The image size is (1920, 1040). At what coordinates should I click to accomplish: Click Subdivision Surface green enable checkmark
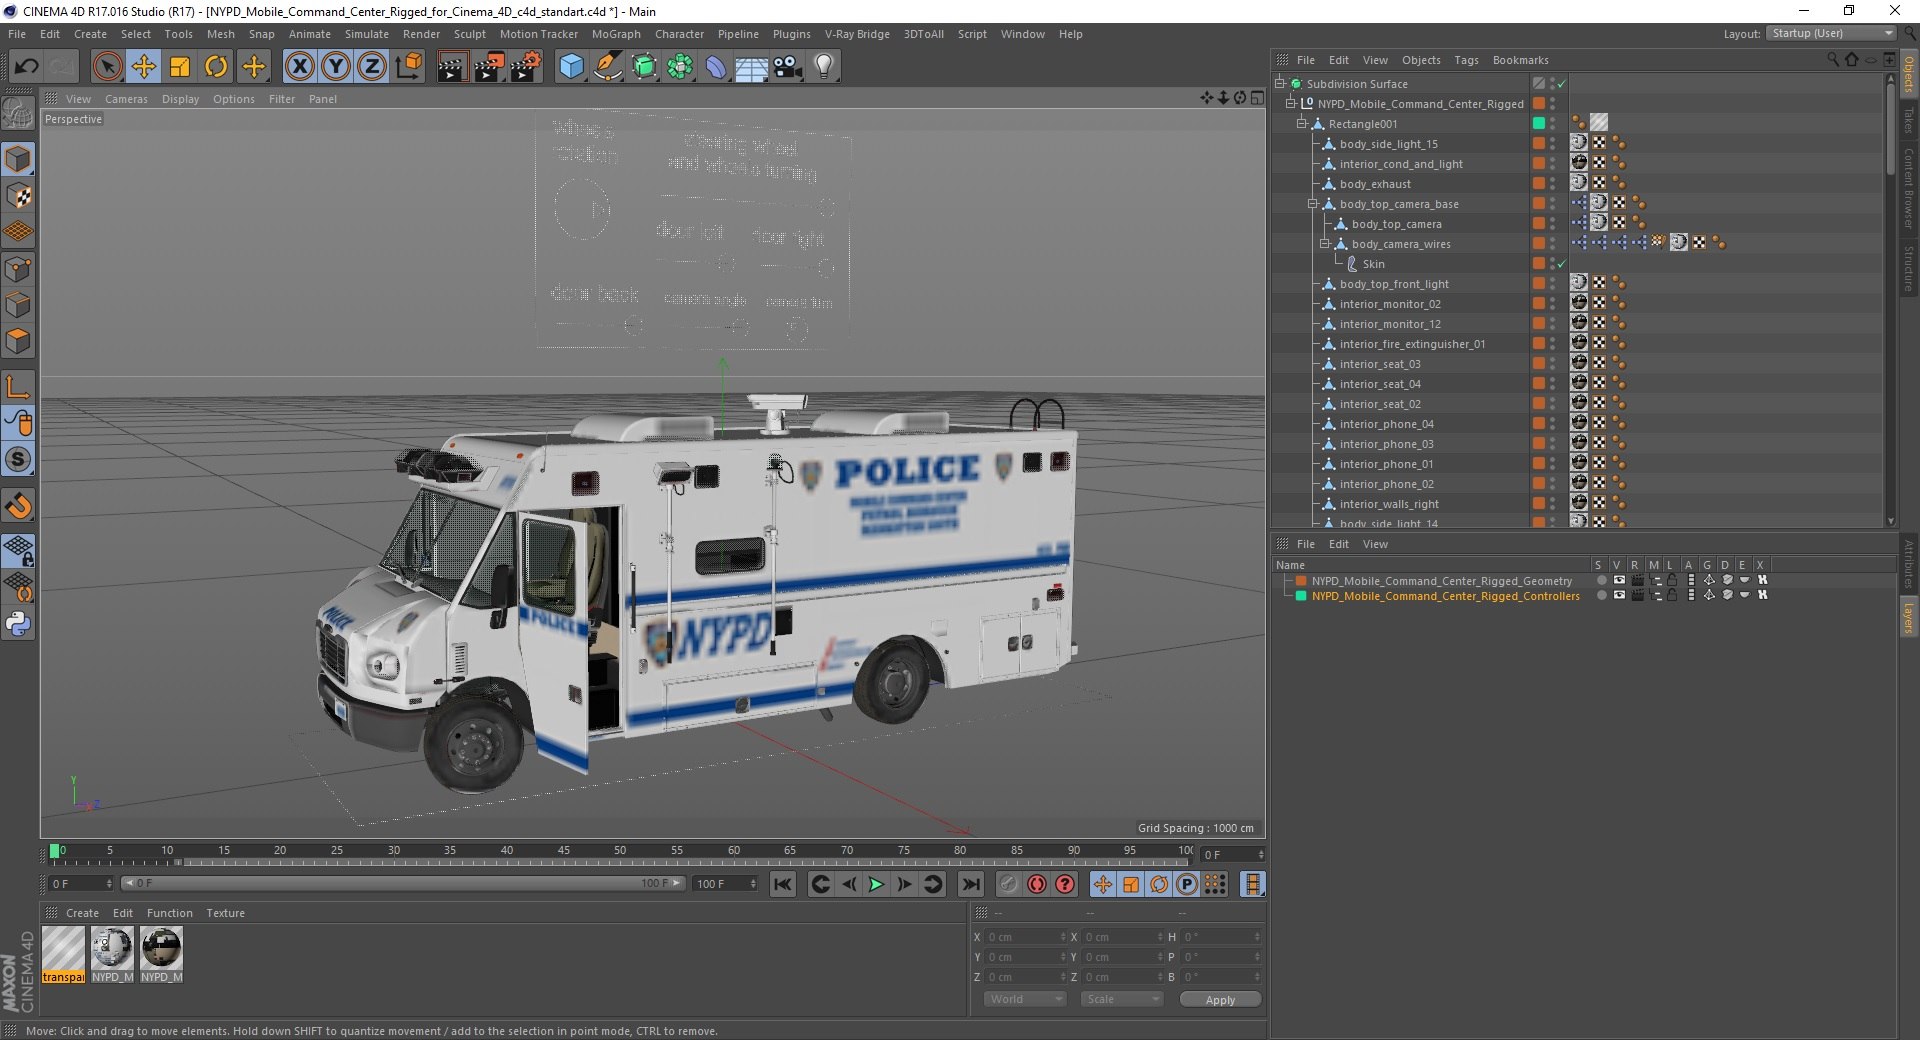tap(1561, 84)
